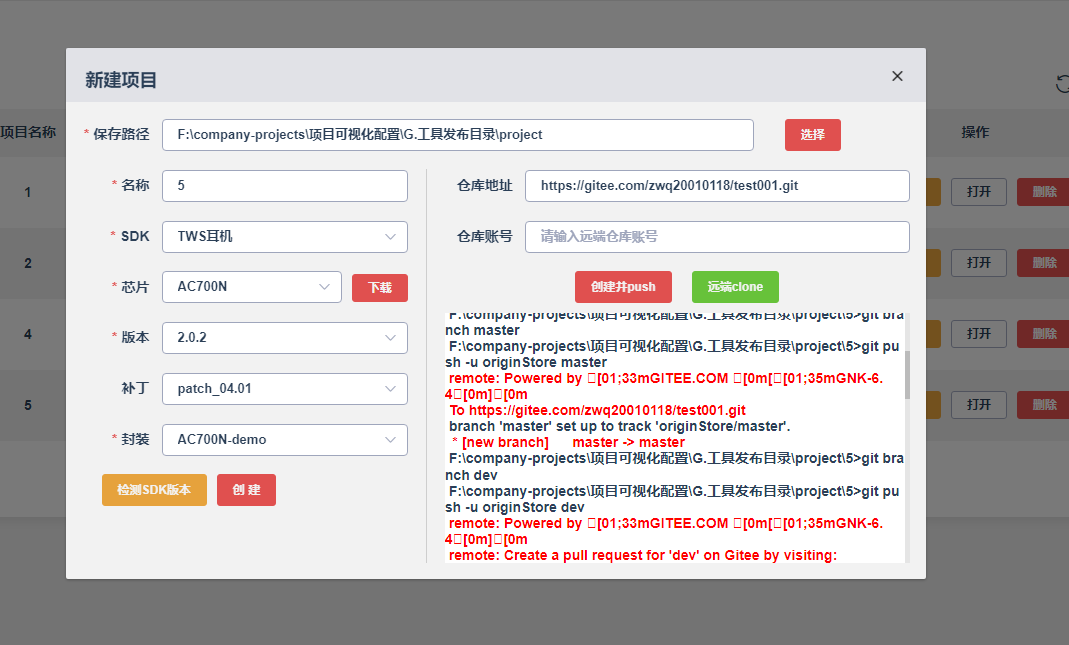Click the 保存路径 input field
The height and width of the screenshot is (645, 1069).
pos(457,135)
